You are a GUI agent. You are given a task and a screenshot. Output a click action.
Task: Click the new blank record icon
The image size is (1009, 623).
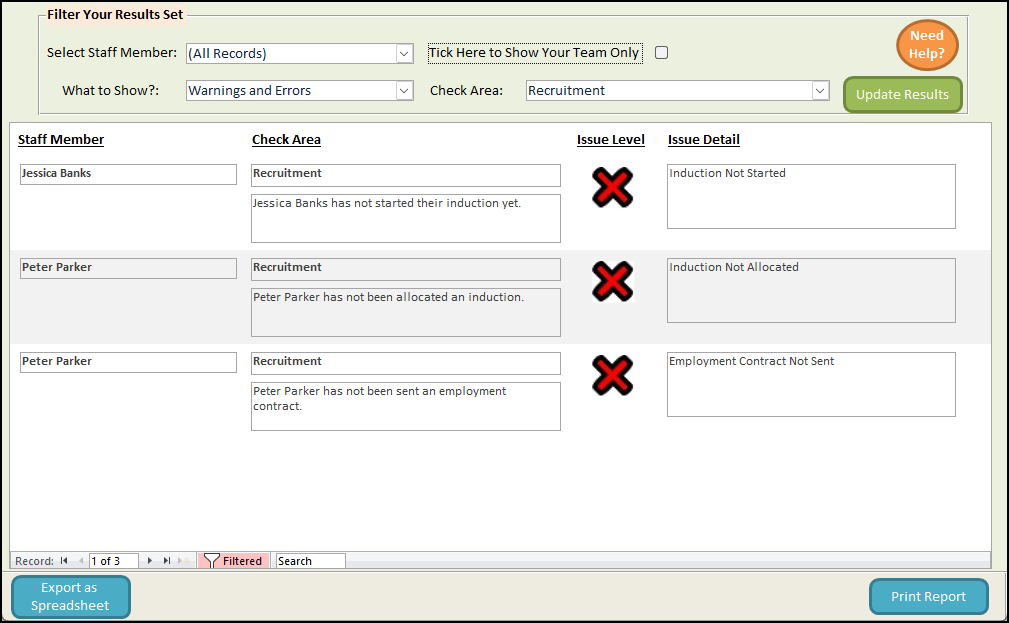point(182,561)
